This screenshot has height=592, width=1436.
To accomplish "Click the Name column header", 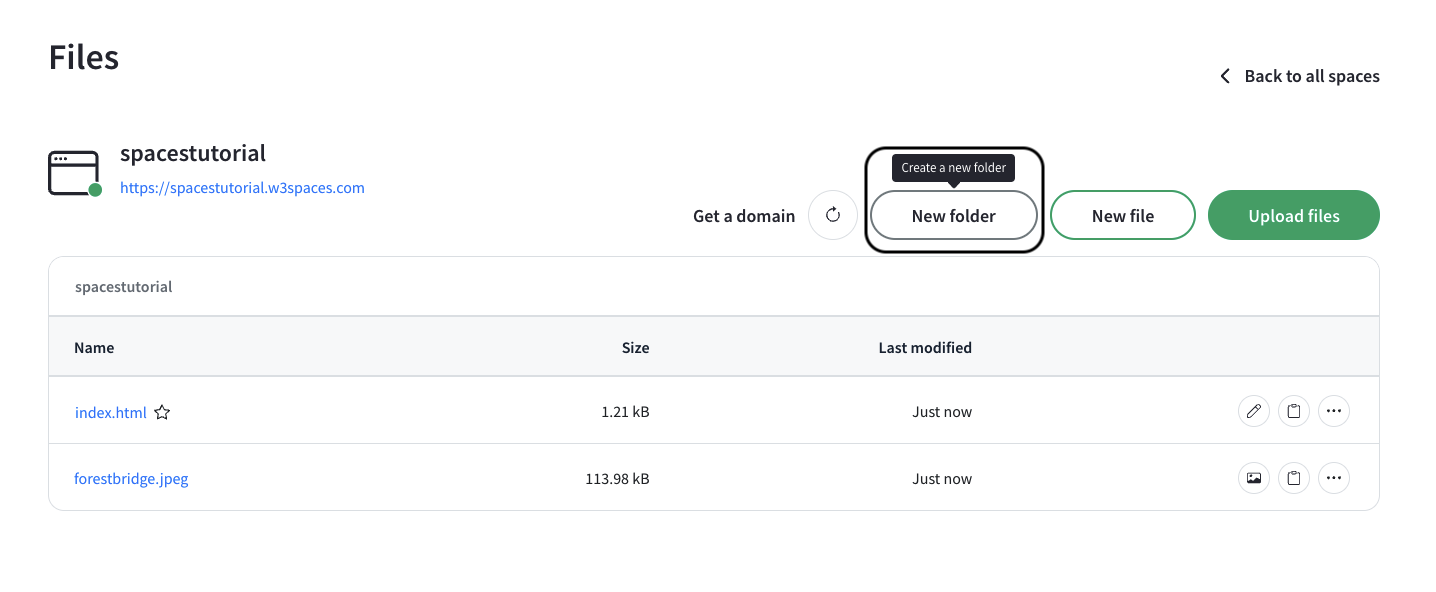I will click(94, 348).
